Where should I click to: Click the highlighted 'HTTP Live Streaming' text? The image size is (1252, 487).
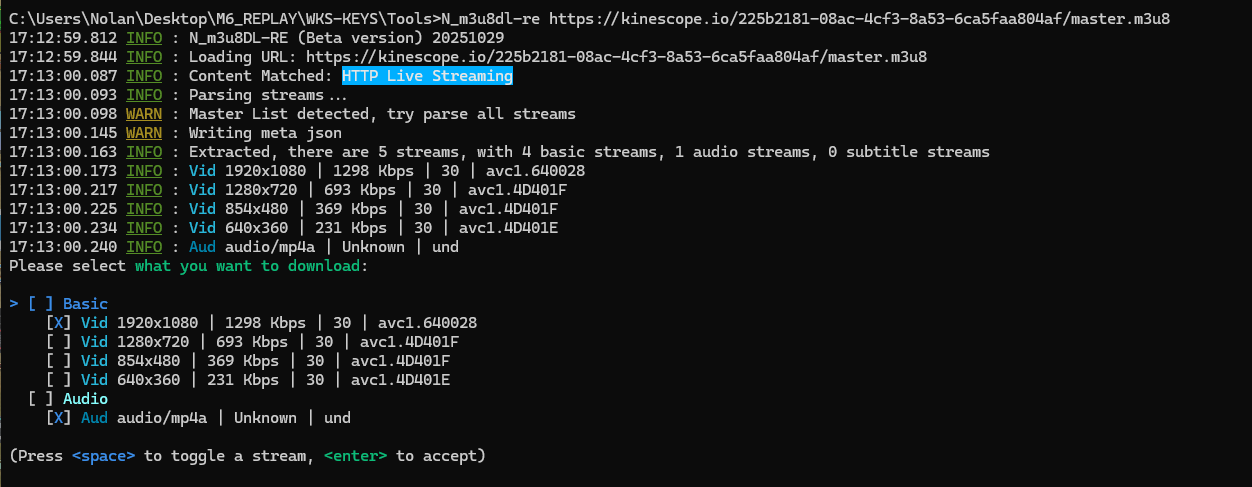427,76
